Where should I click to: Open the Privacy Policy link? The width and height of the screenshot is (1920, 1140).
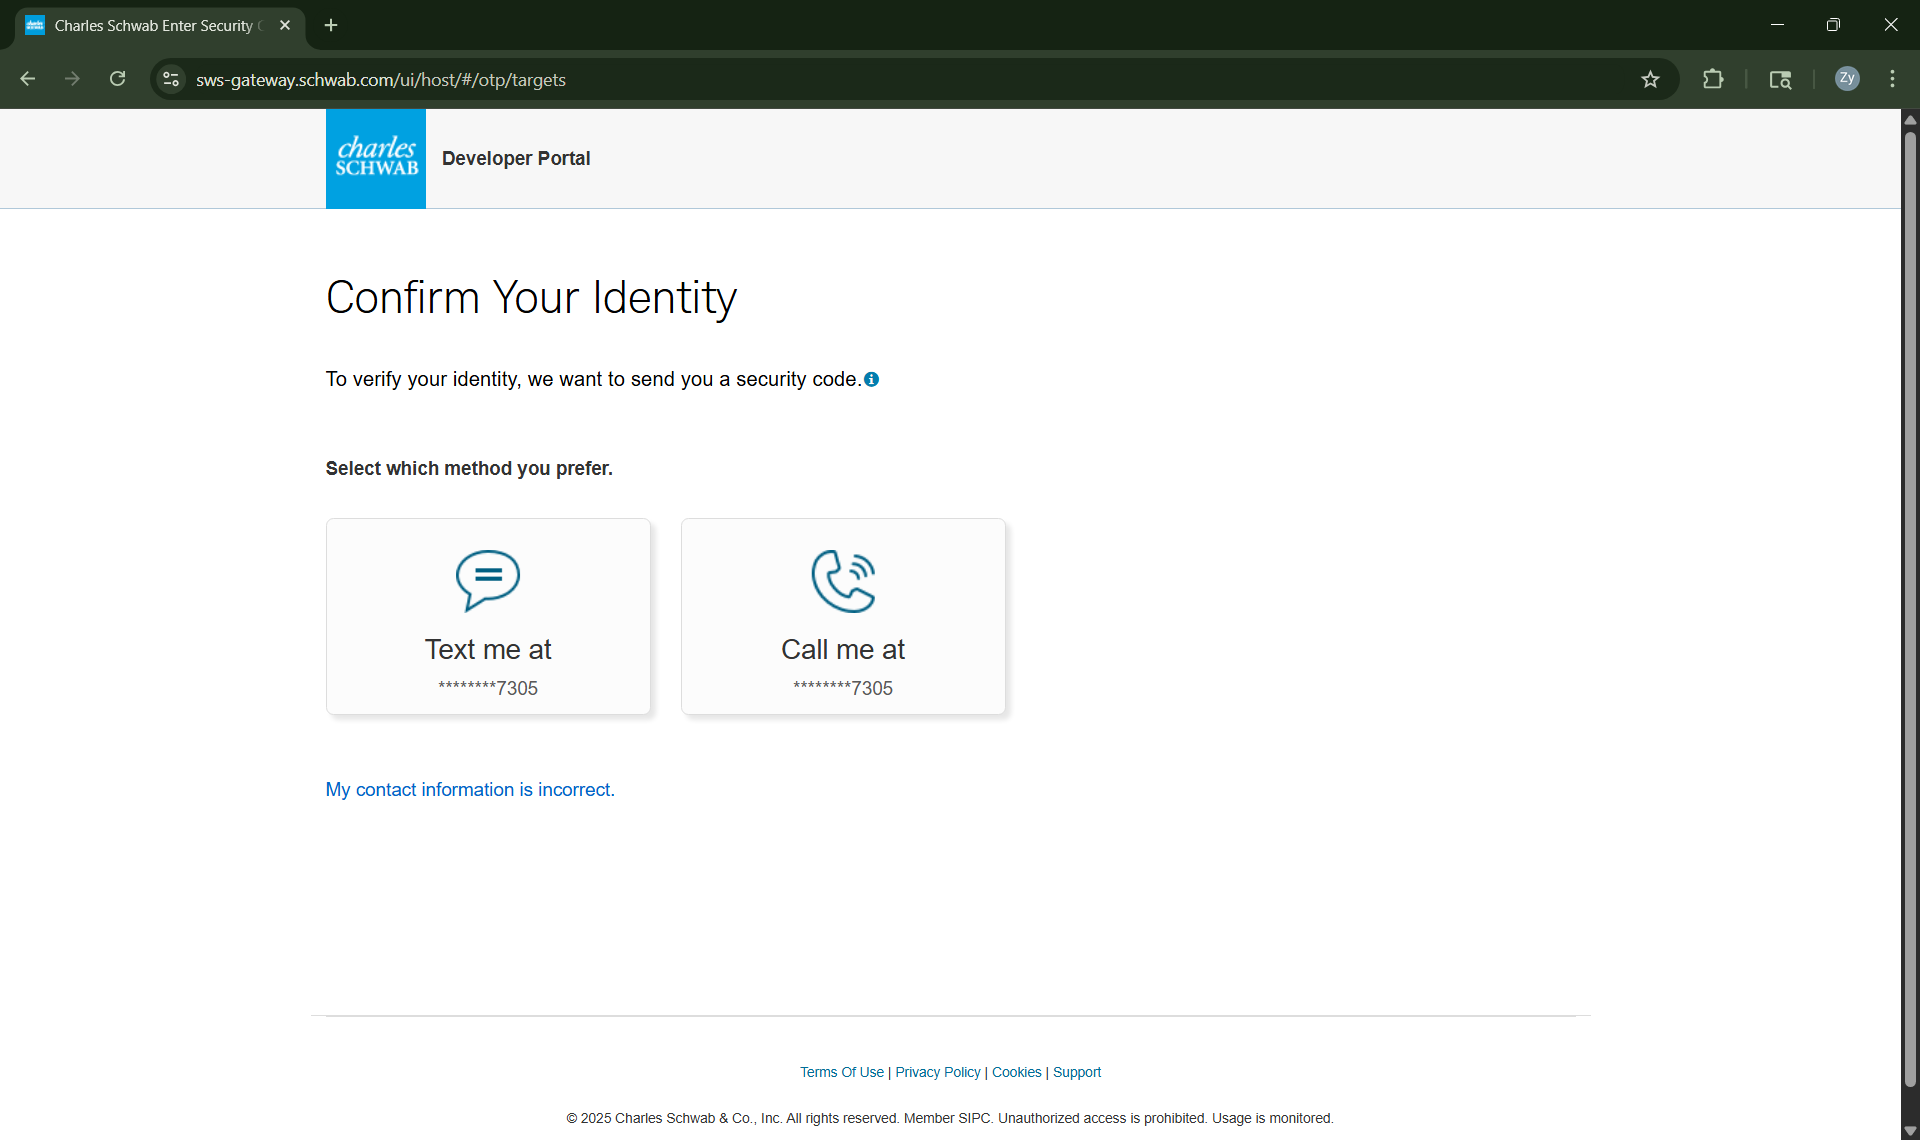click(x=937, y=1071)
